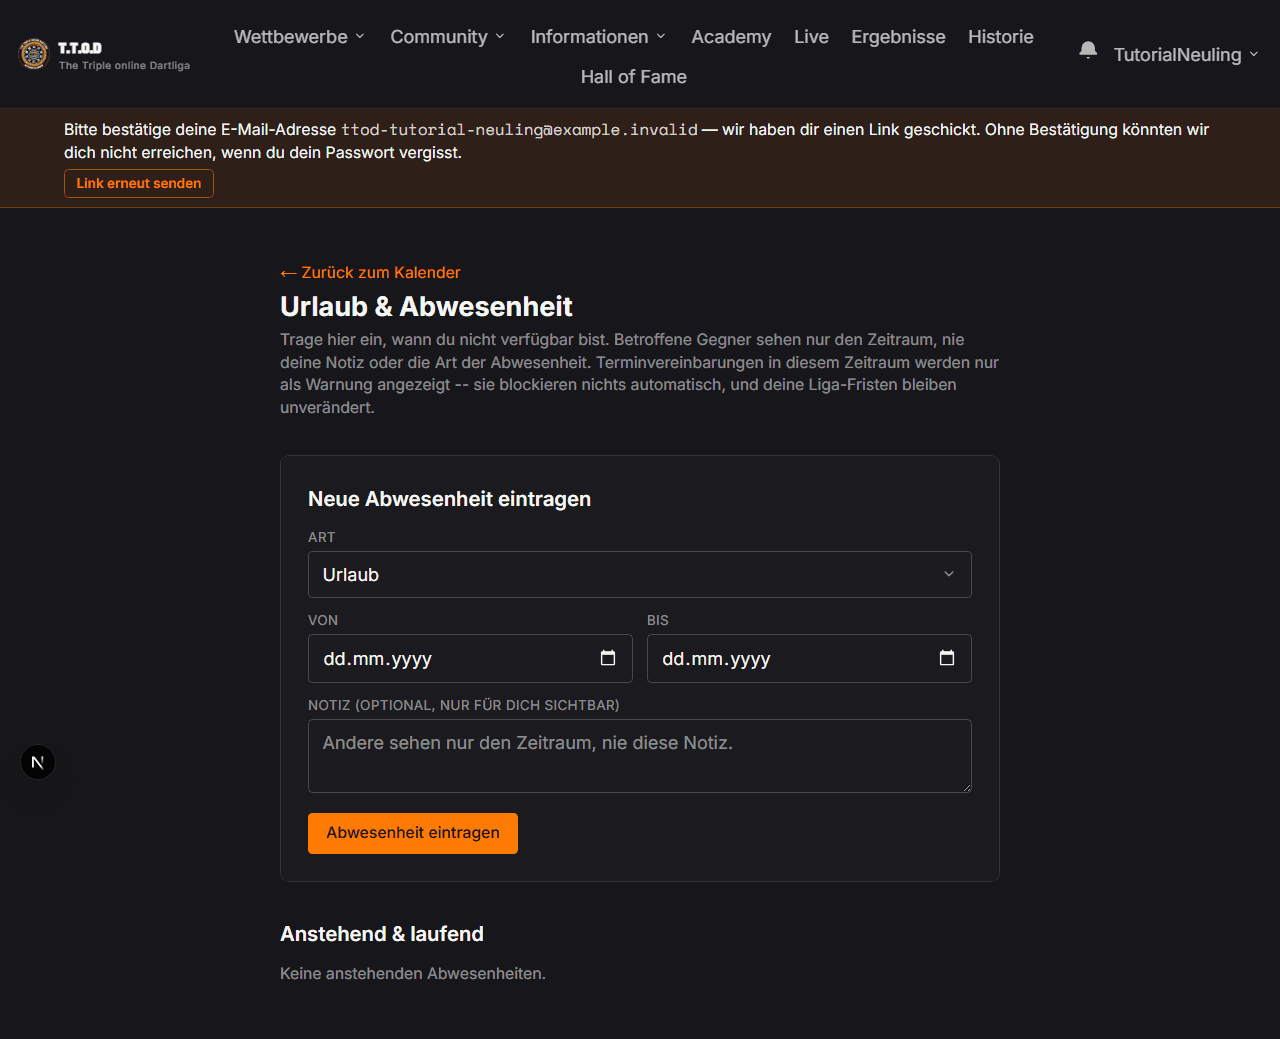The height and width of the screenshot is (1039, 1280).
Task: Expand the Informationen menu
Action: tap(598, 37)
